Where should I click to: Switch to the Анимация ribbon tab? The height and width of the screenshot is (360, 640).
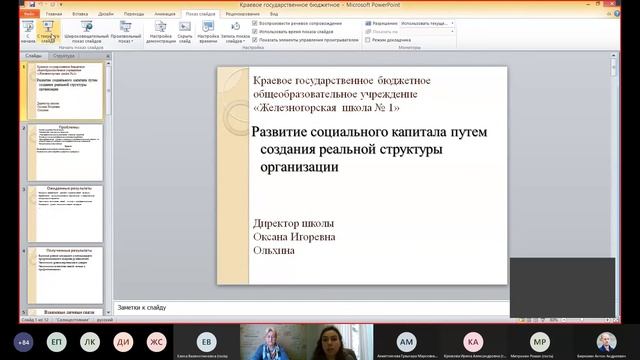(x=165, y=14)
